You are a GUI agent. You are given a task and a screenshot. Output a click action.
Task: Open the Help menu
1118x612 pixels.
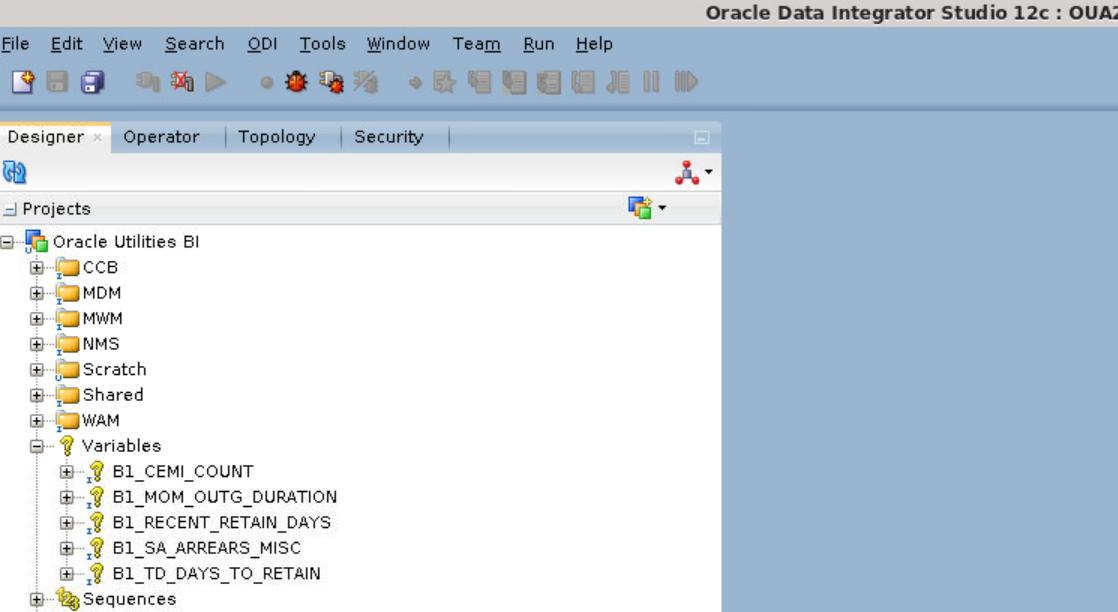595,44
